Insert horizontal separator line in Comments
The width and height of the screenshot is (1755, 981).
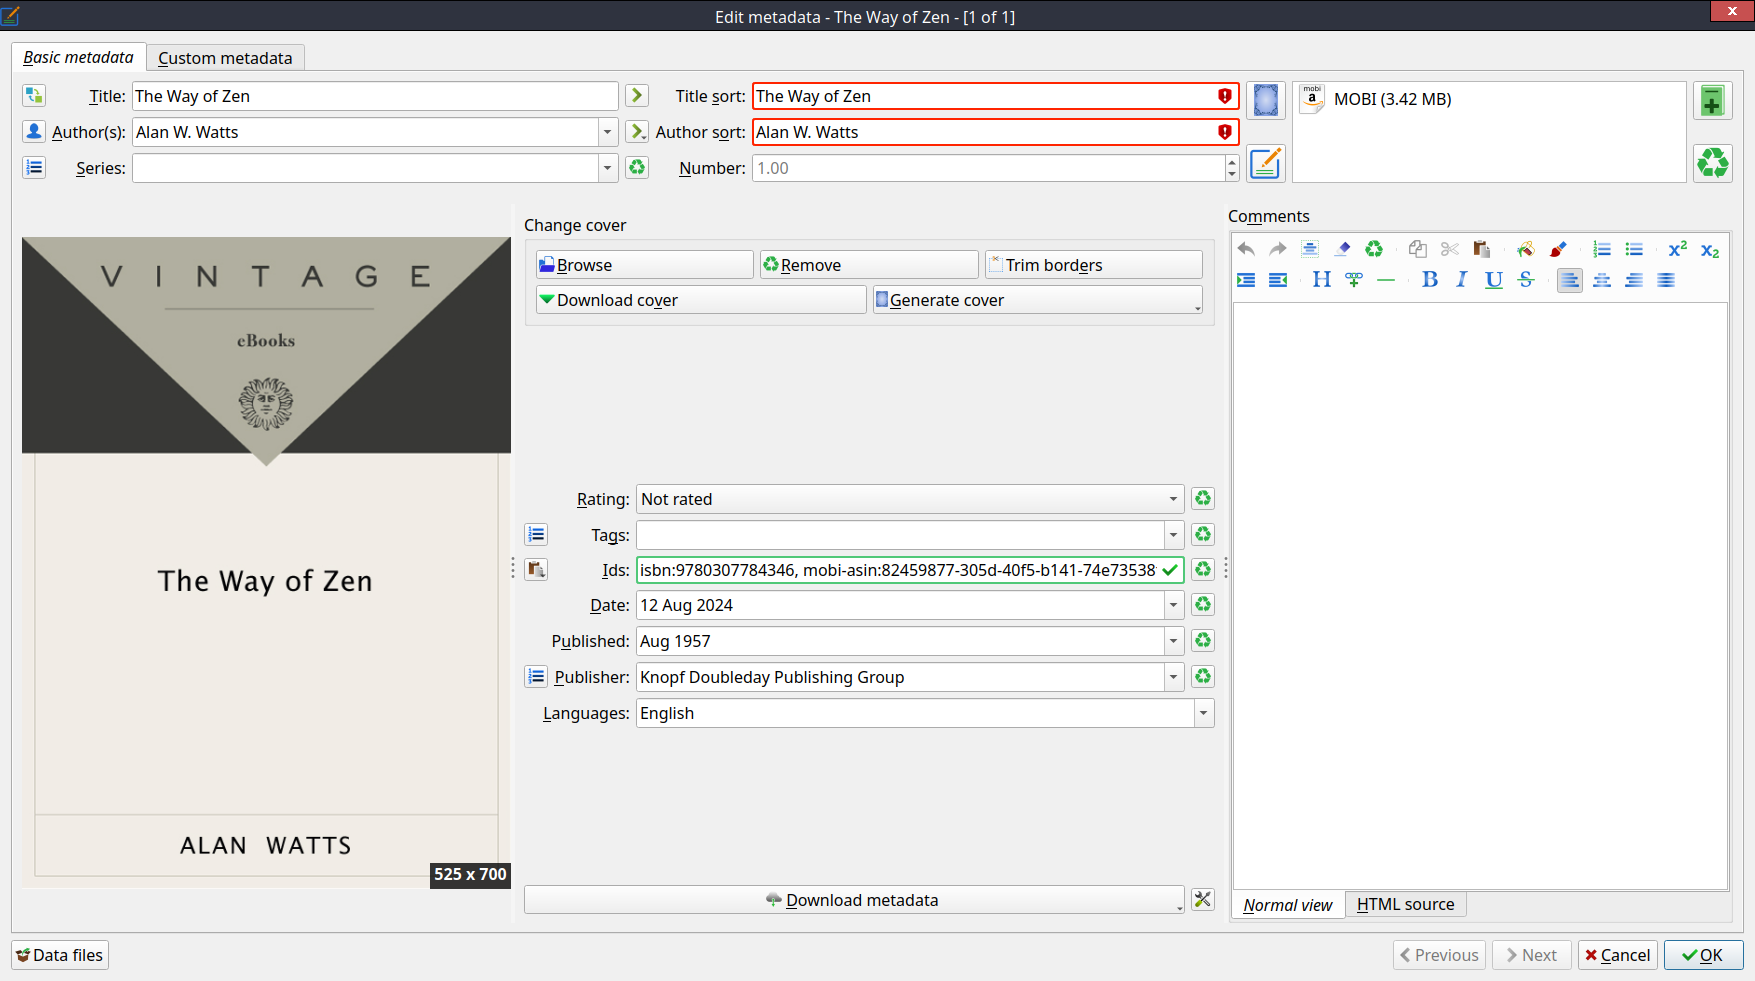[x=1386, y=280]
